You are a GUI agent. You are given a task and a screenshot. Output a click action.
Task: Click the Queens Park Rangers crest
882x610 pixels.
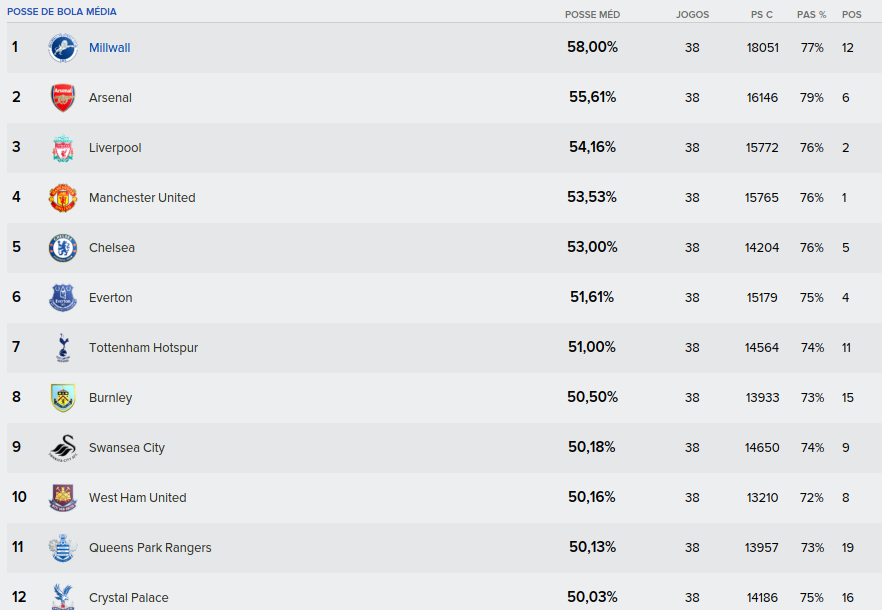pos(62,548)
